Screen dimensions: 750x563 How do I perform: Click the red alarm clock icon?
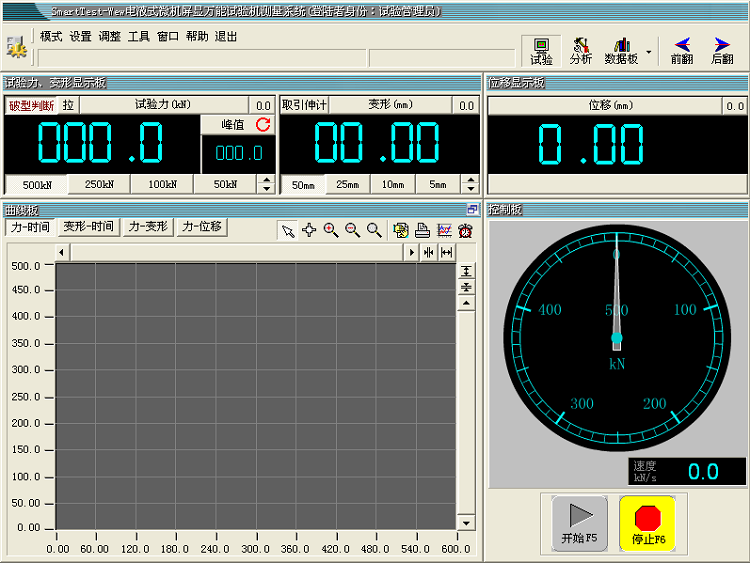point(465,231)
